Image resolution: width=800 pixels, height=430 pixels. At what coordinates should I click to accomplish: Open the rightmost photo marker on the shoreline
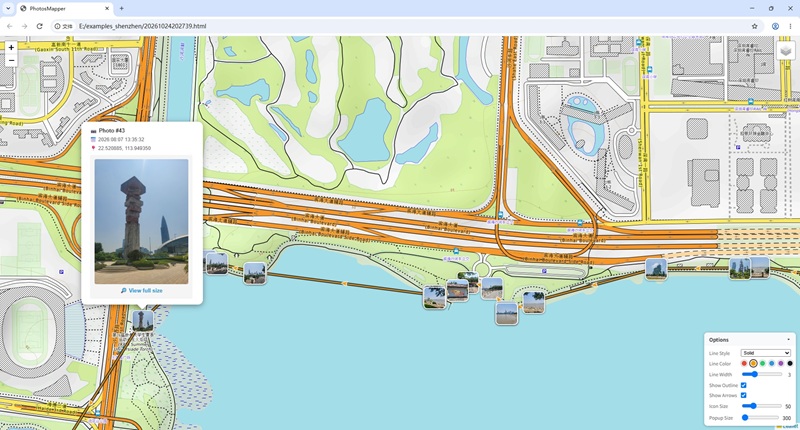pos(759,267)
